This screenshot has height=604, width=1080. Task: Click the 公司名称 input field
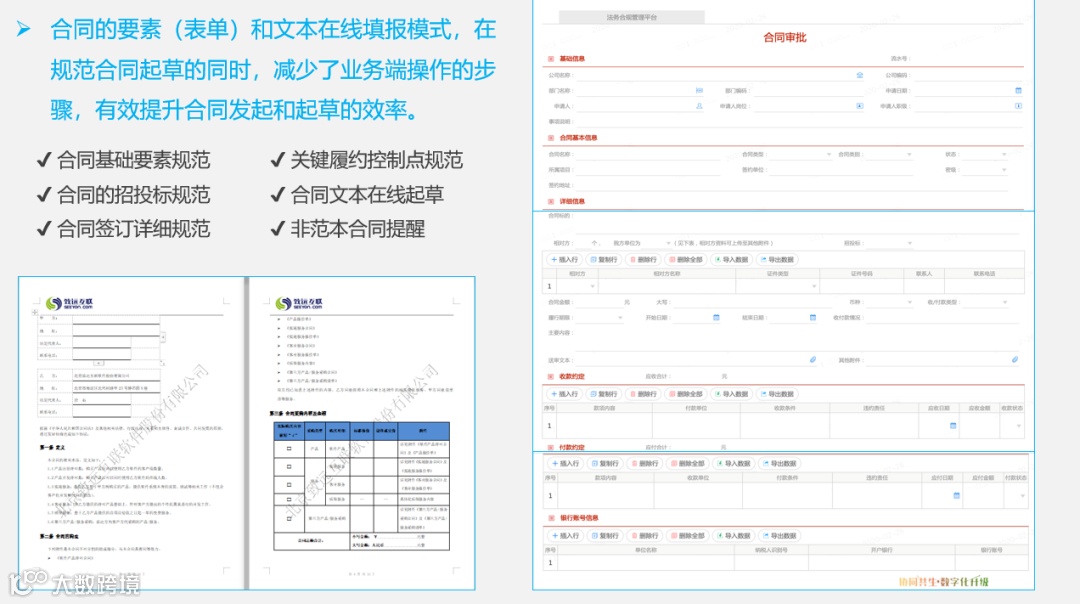[x=720, y=75]
